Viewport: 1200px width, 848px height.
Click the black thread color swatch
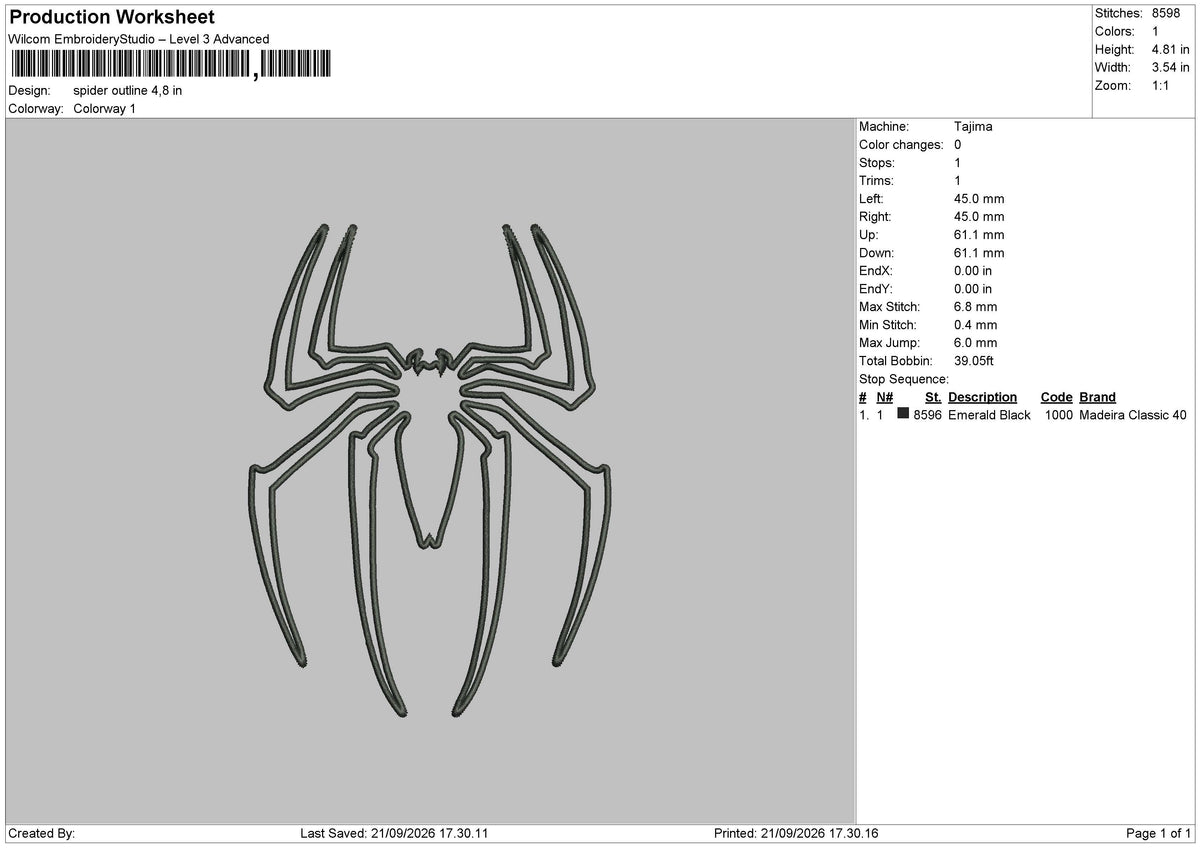click(x=903, y=414)
